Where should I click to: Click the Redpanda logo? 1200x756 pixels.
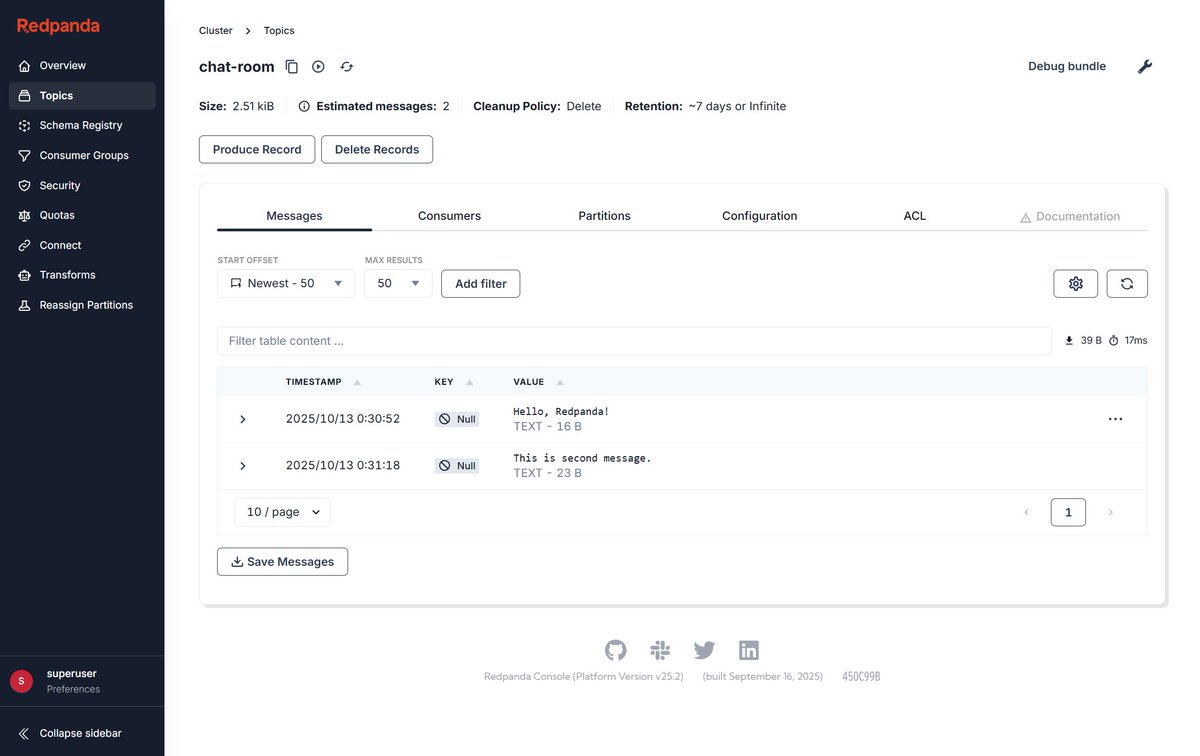pyautogui.click(x=58, y=26)
